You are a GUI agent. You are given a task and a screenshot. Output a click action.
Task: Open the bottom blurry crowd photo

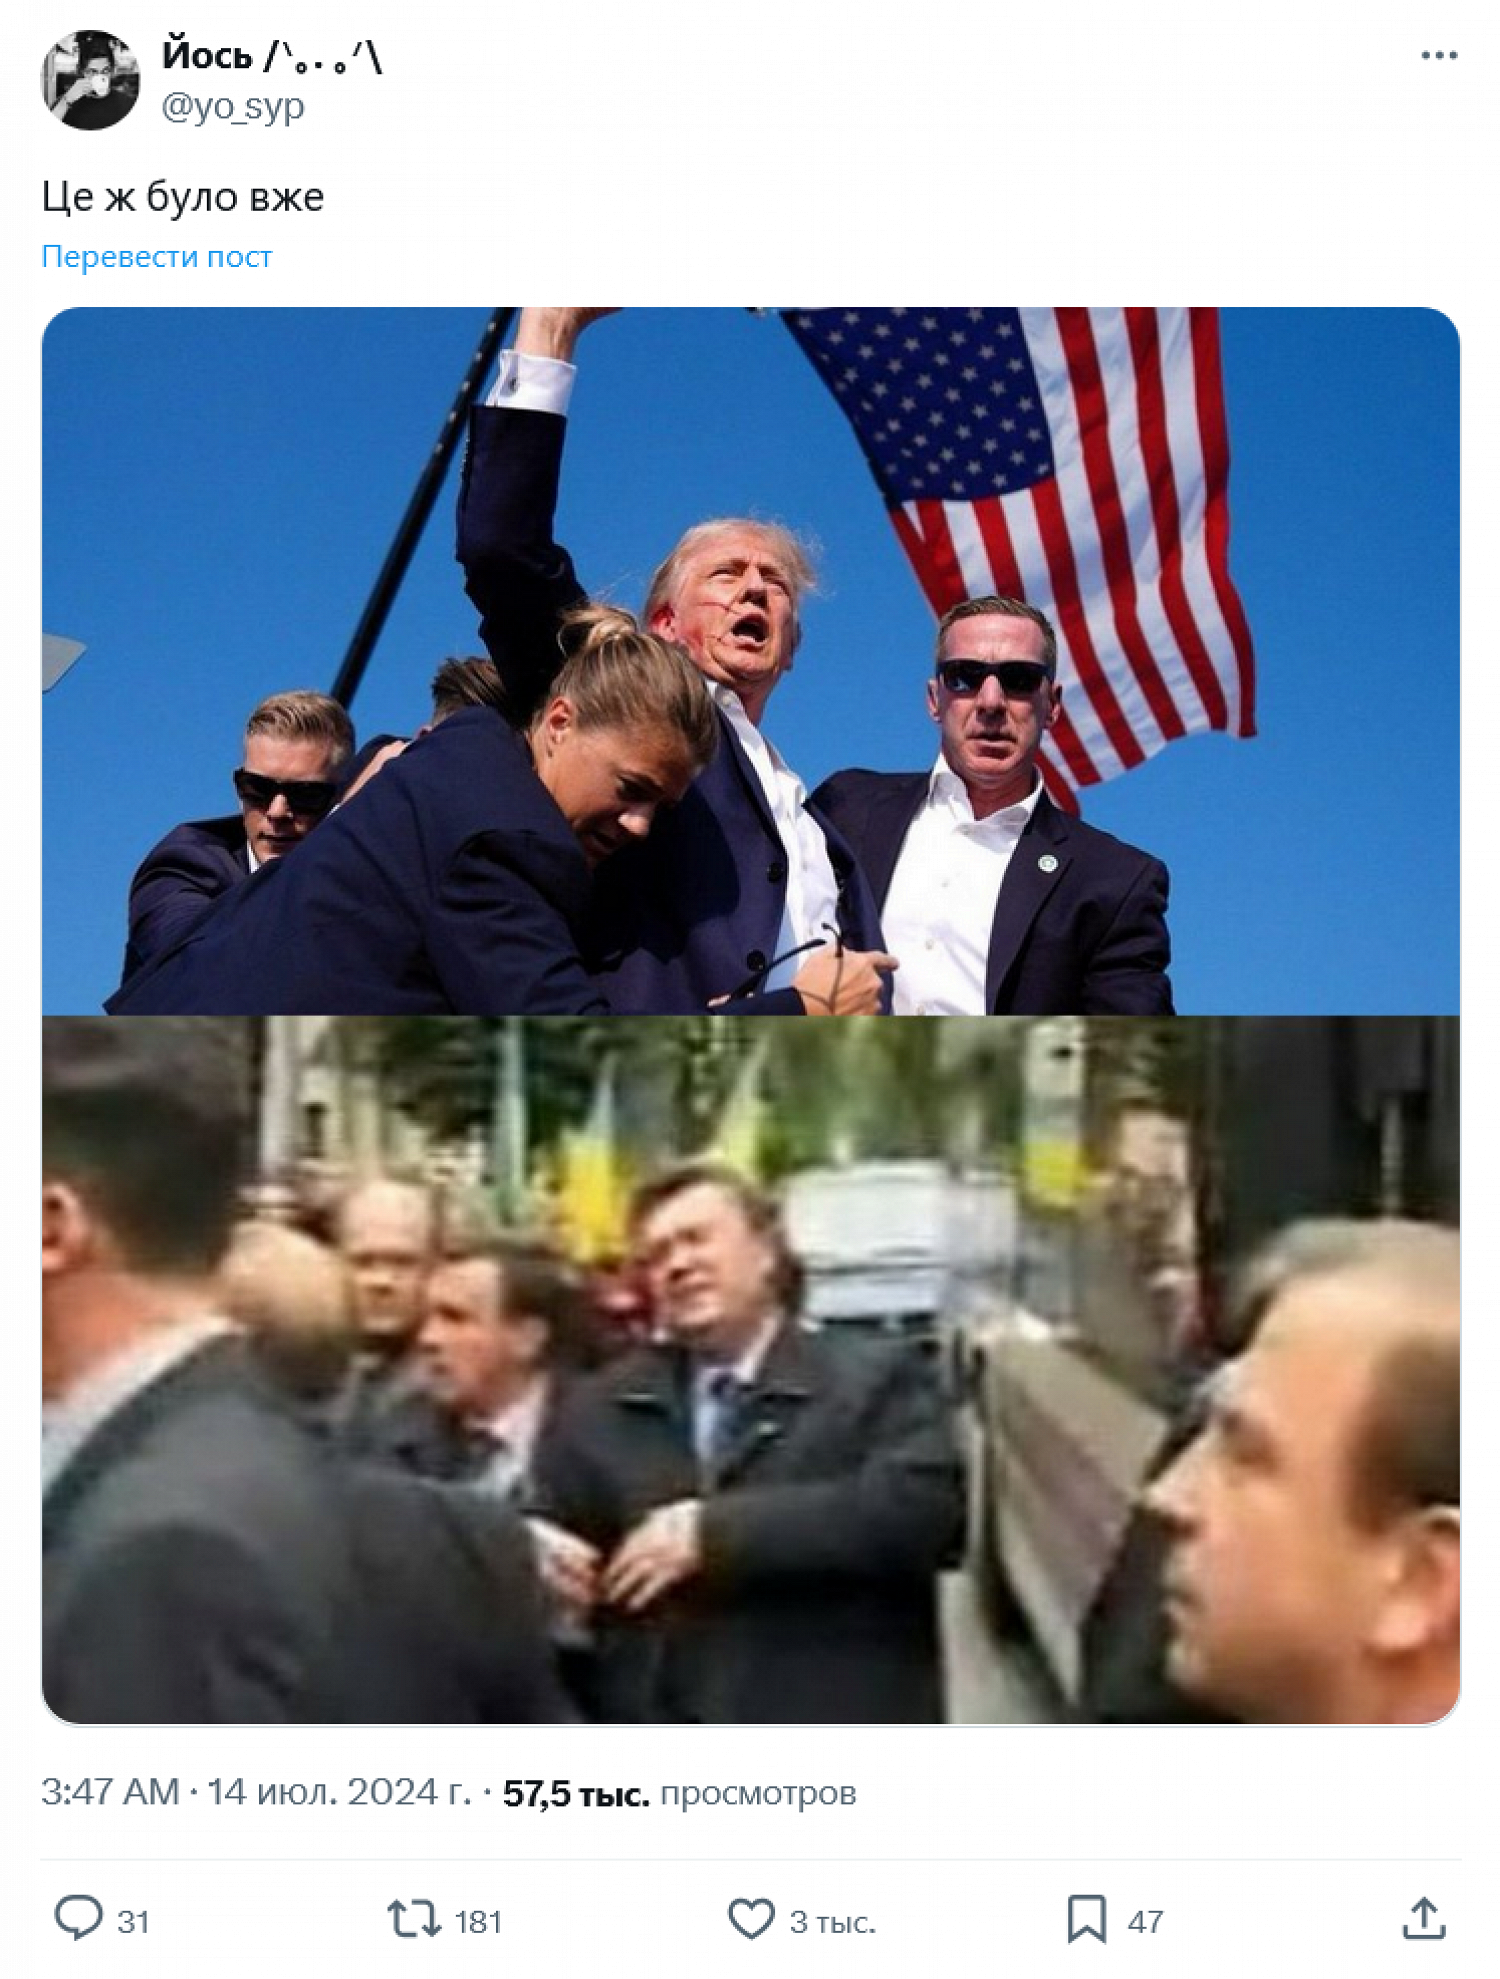[750, 1370]
